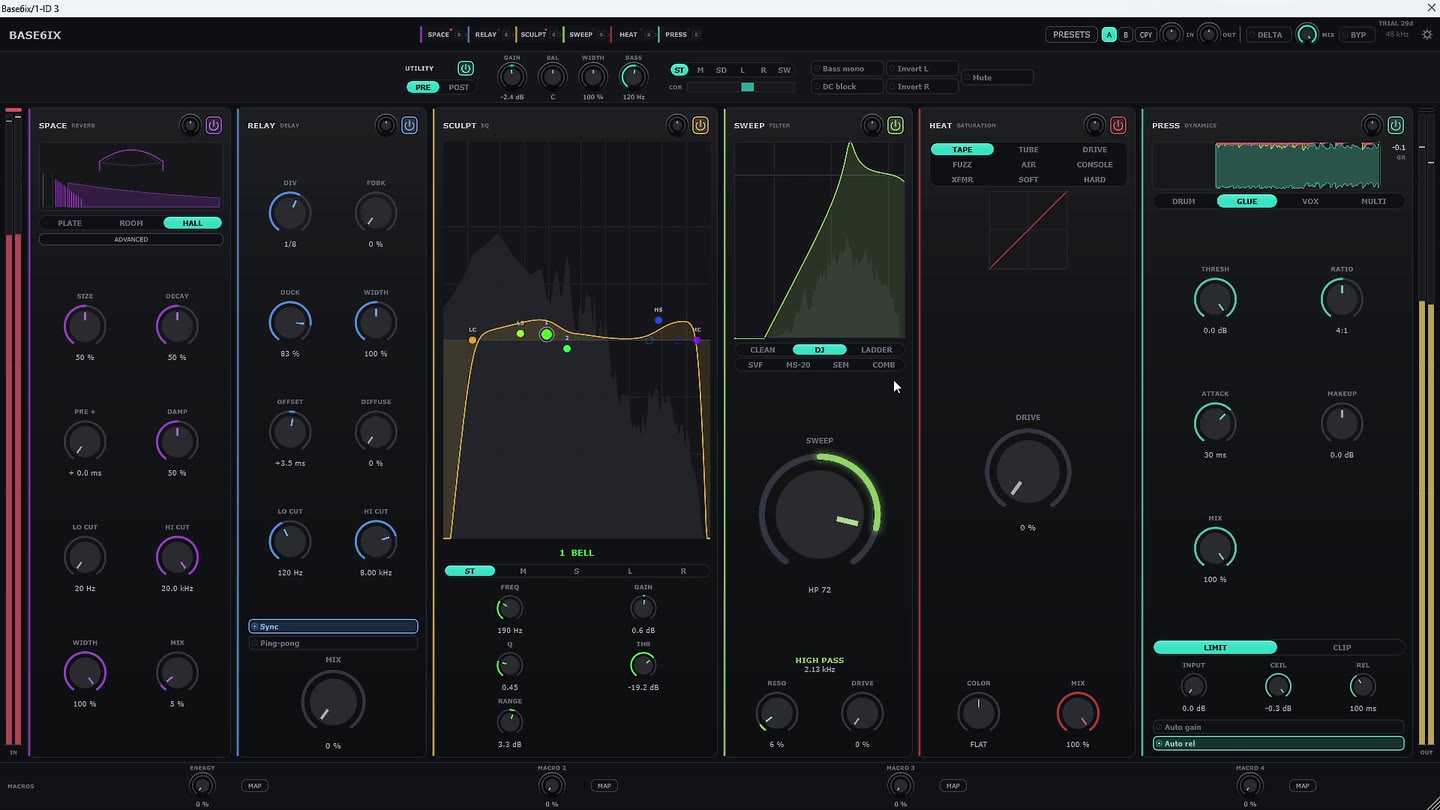The height and width of the screenshot is (810, 1440).
Task: Toggle the DELTA monitor button
Action: pos(1270,35)
